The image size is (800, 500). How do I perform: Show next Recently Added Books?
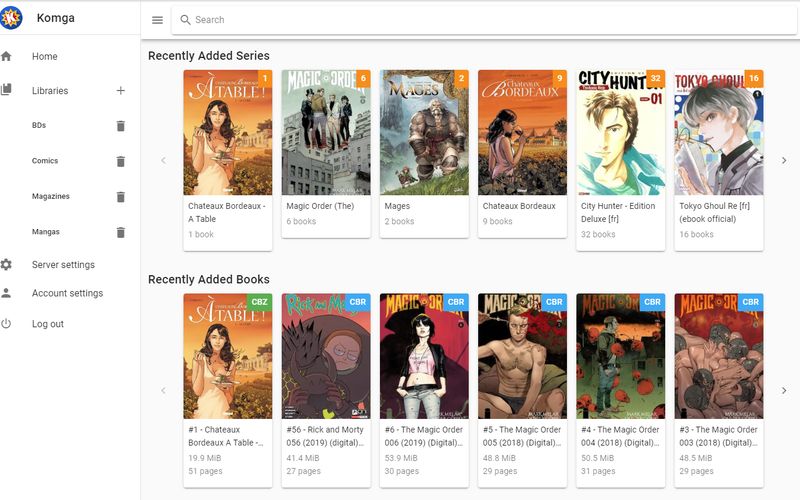coord(784,390)
